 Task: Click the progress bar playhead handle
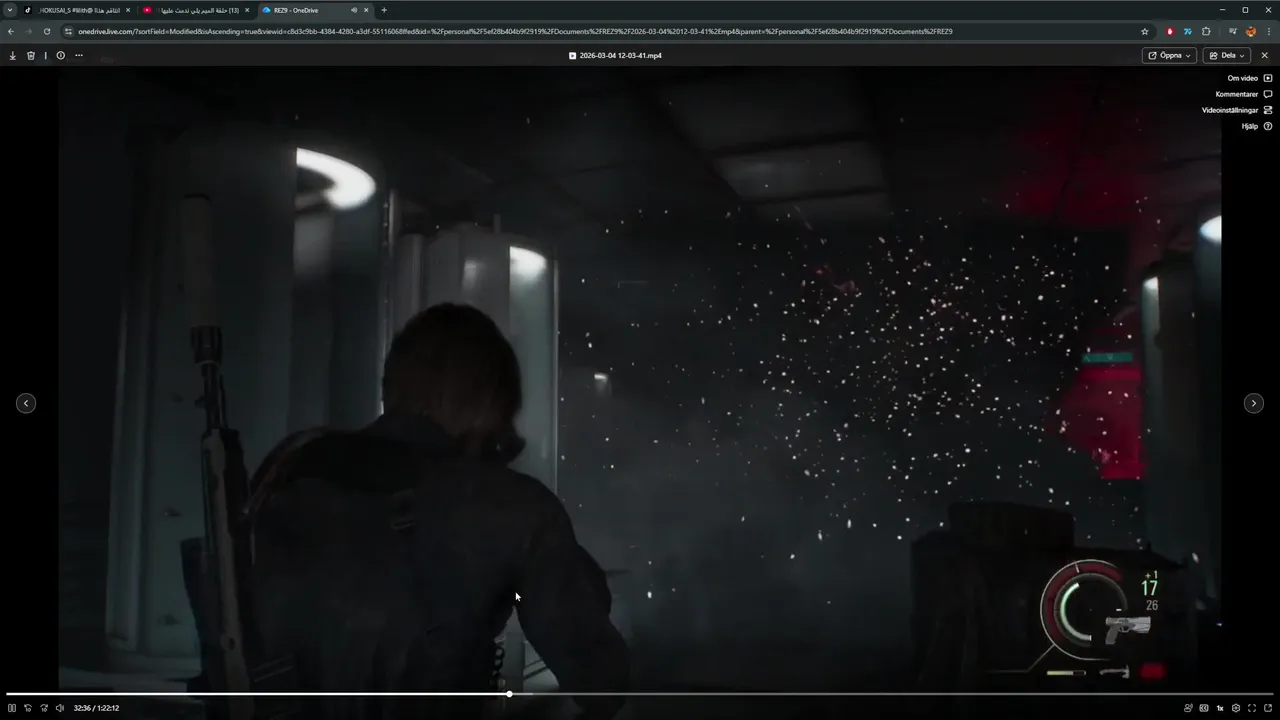(509, 694)
